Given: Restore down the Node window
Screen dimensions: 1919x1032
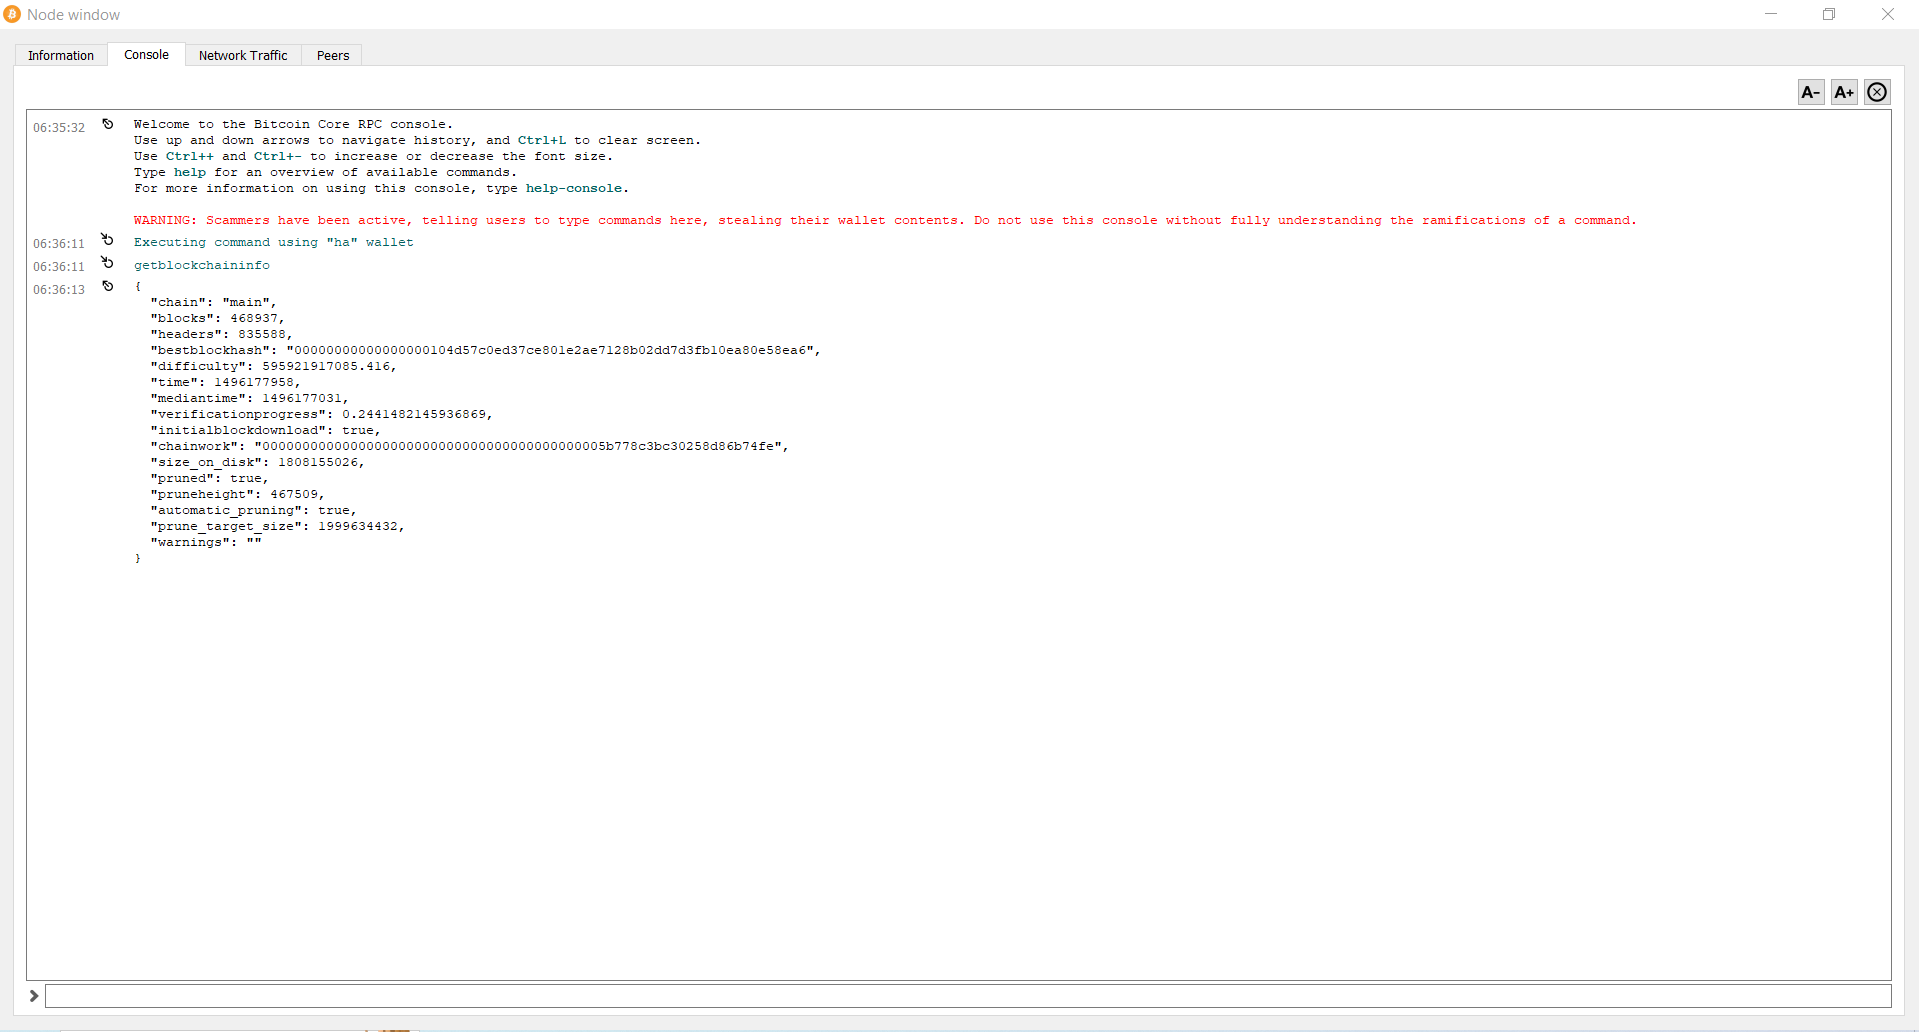Looking at the screenshot, I should point(1829,14).
